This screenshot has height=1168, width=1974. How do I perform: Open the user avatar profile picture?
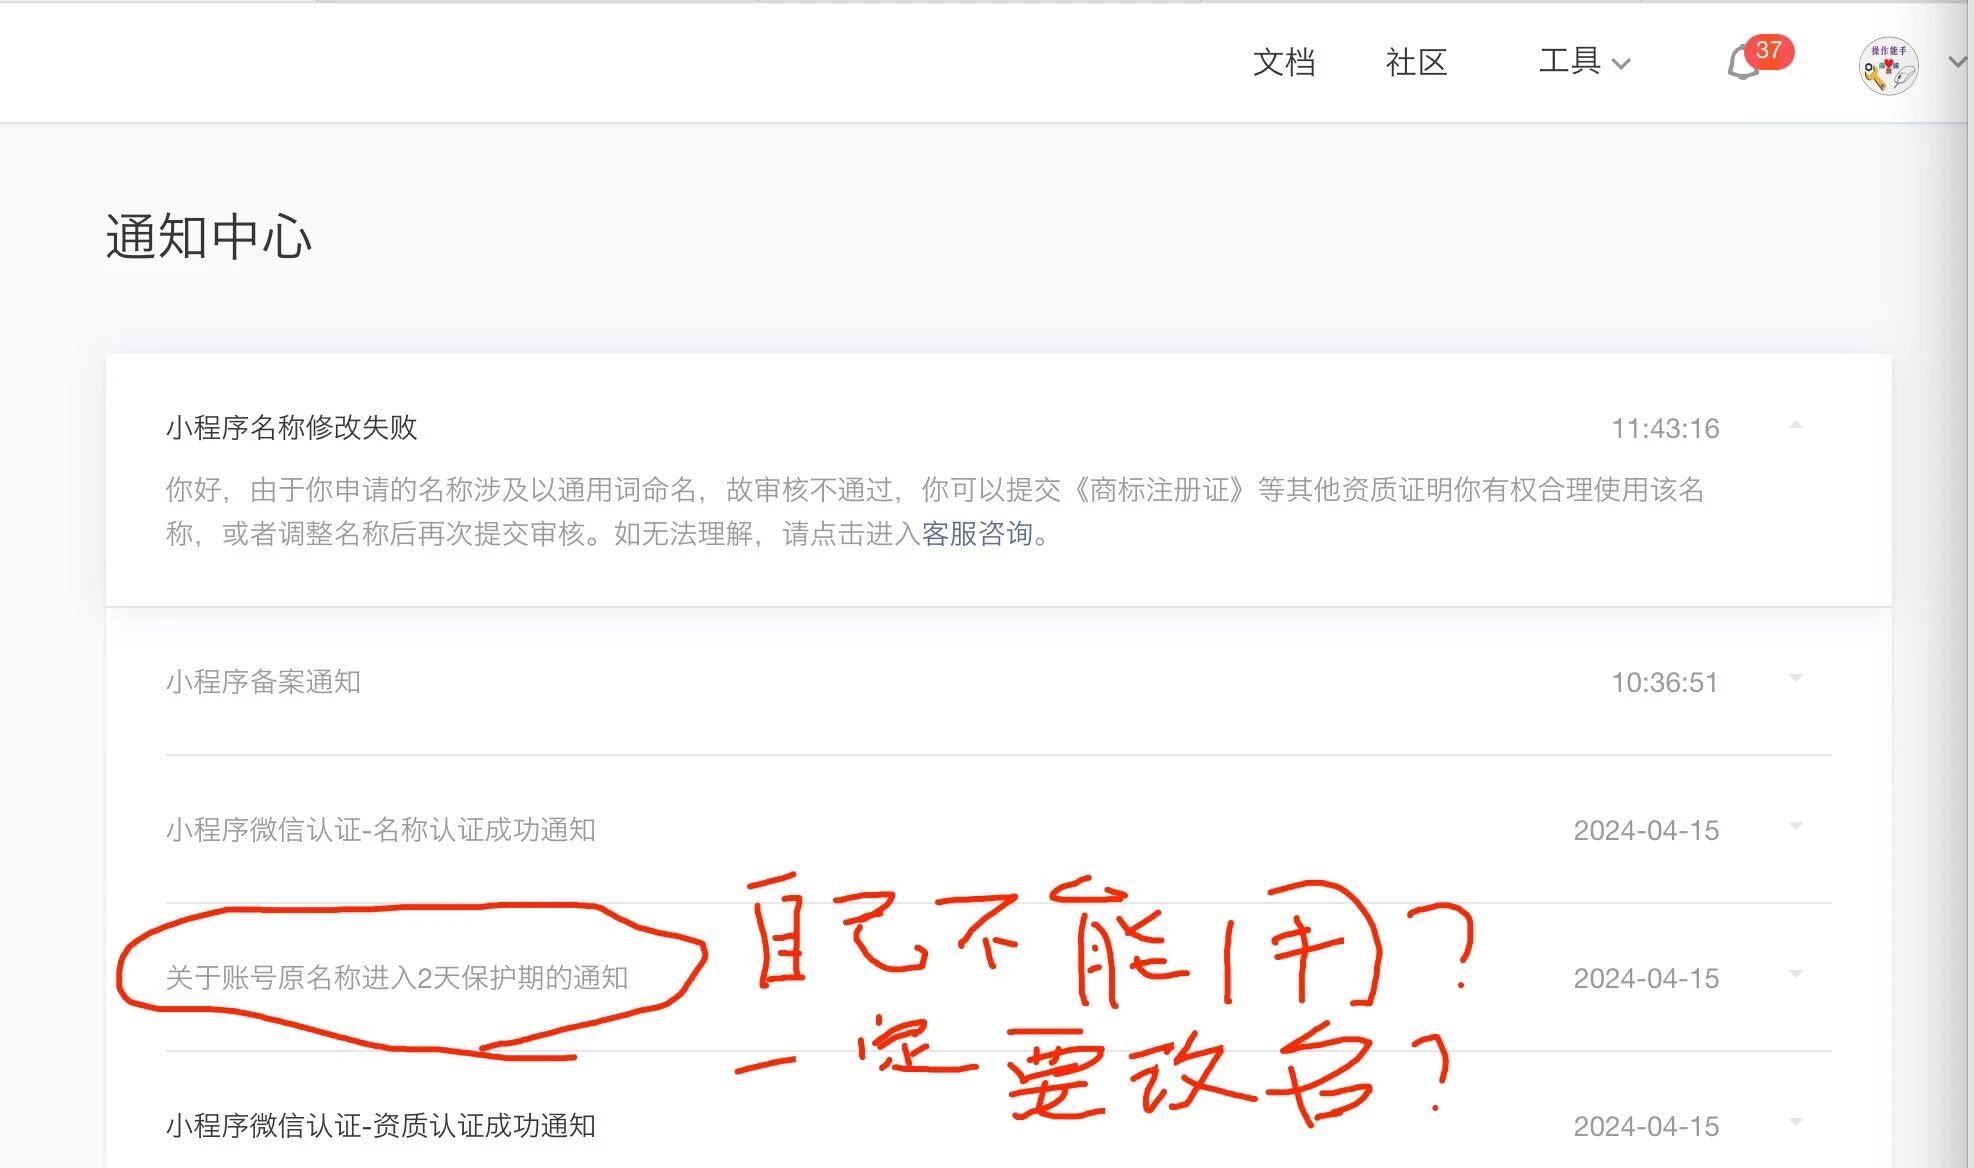click(1888, 66)
